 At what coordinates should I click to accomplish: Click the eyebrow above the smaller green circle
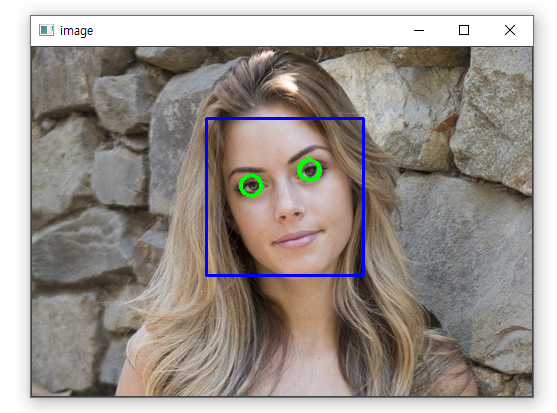click(x=246, y=170)
